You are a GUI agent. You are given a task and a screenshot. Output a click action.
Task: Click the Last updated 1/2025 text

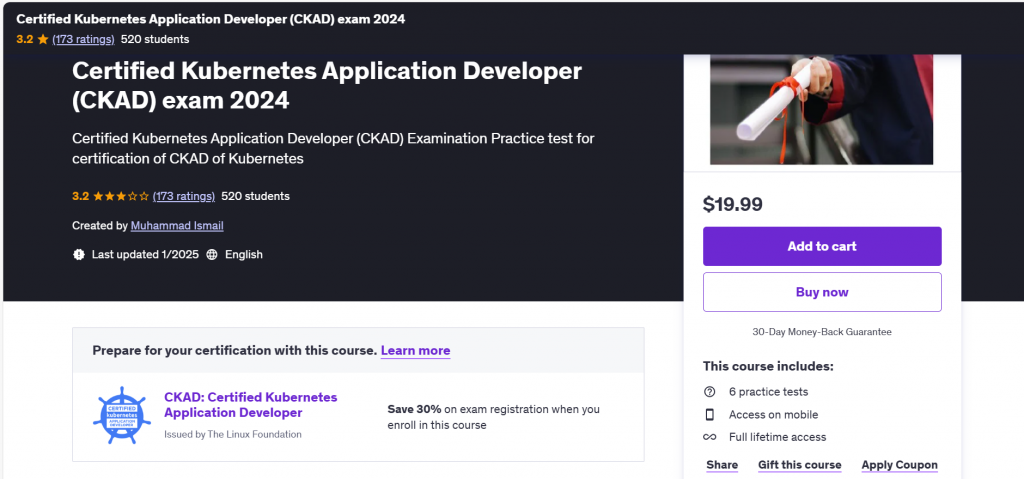(x=145, y=255)
